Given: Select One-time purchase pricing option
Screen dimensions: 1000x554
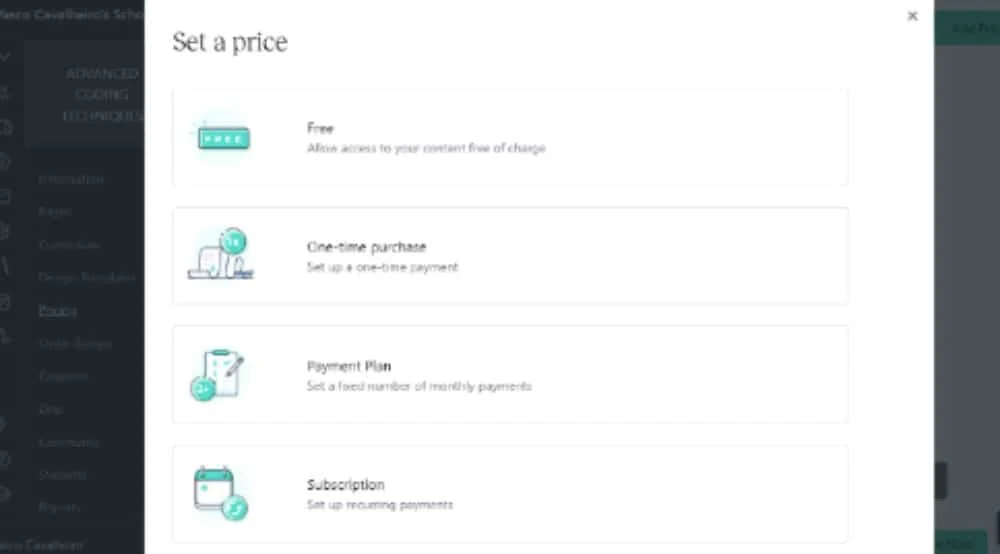Looking at the screenshot, I should tap(510, 256).
